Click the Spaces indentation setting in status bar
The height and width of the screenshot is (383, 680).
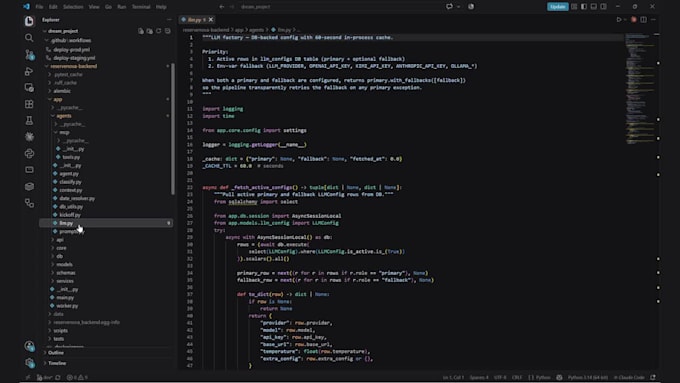(x=479, y=377)
